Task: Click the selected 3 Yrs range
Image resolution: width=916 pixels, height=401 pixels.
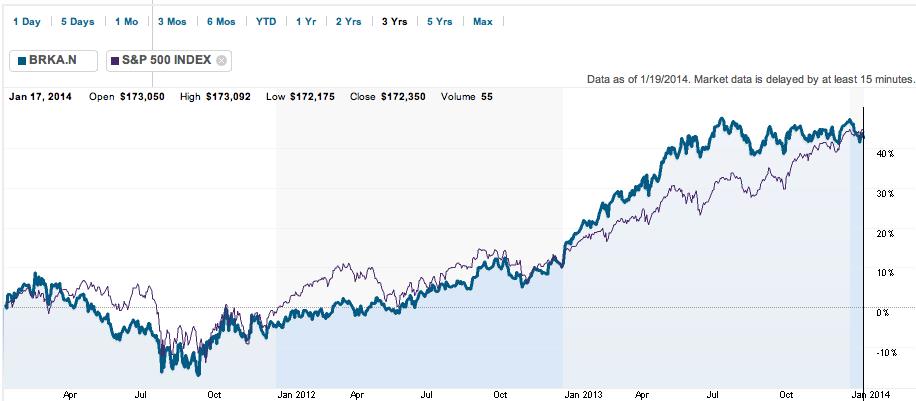Action: point(393,21)
